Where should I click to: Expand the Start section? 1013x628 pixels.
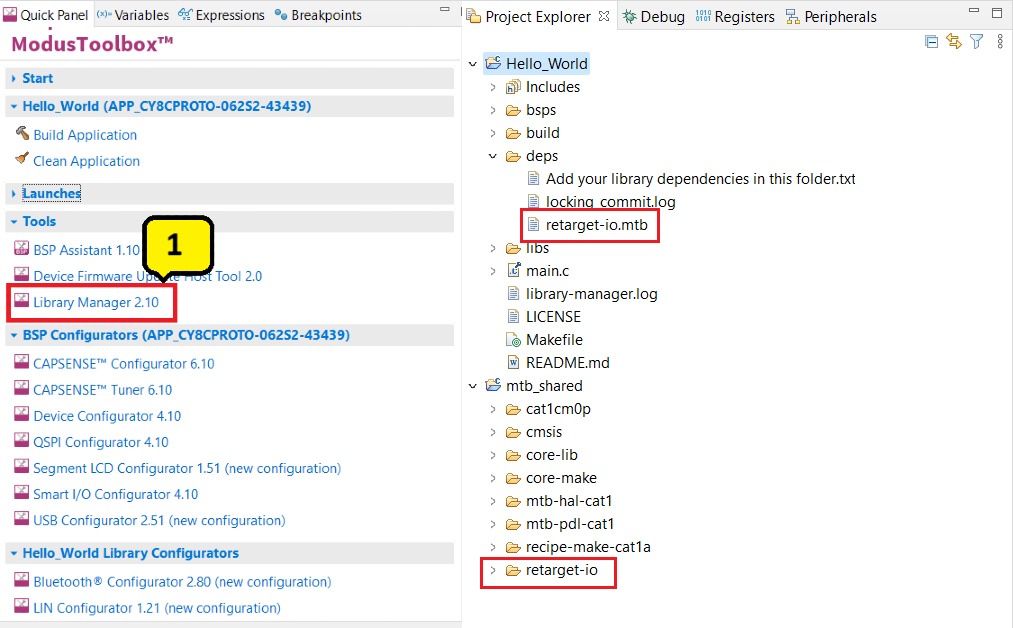click(14, 78)
